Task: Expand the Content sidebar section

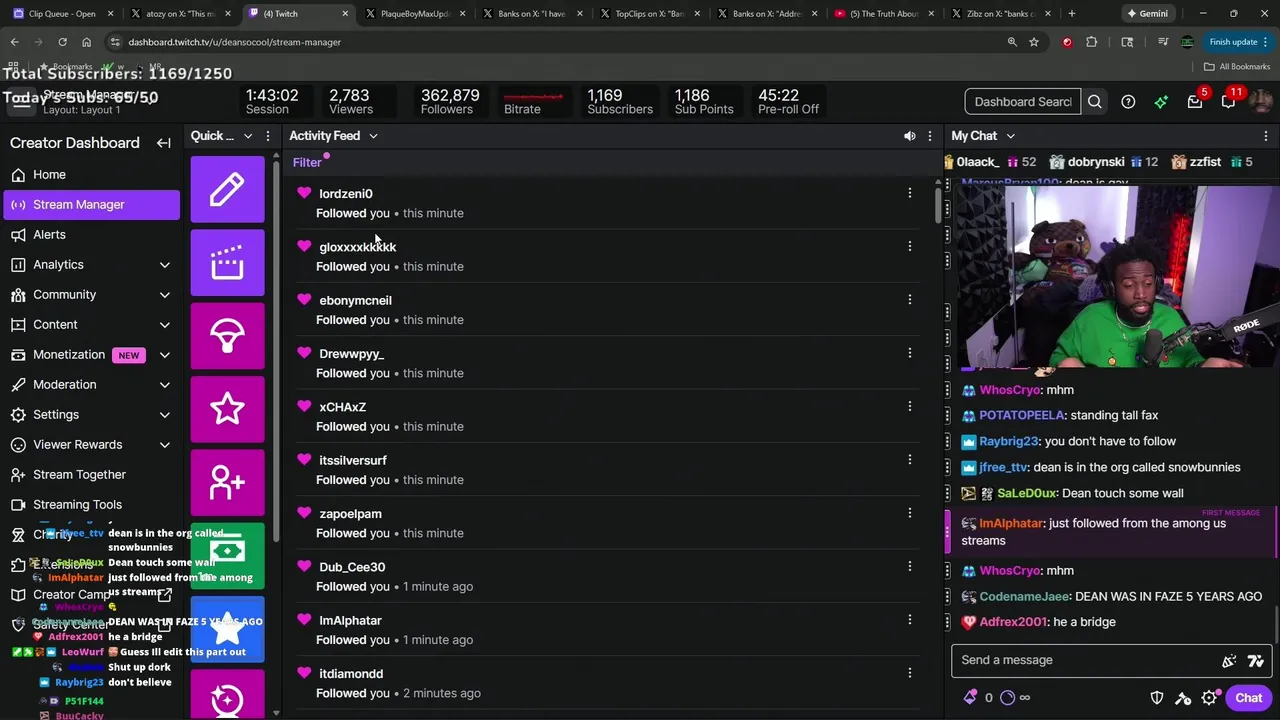Action: point(165,325)
